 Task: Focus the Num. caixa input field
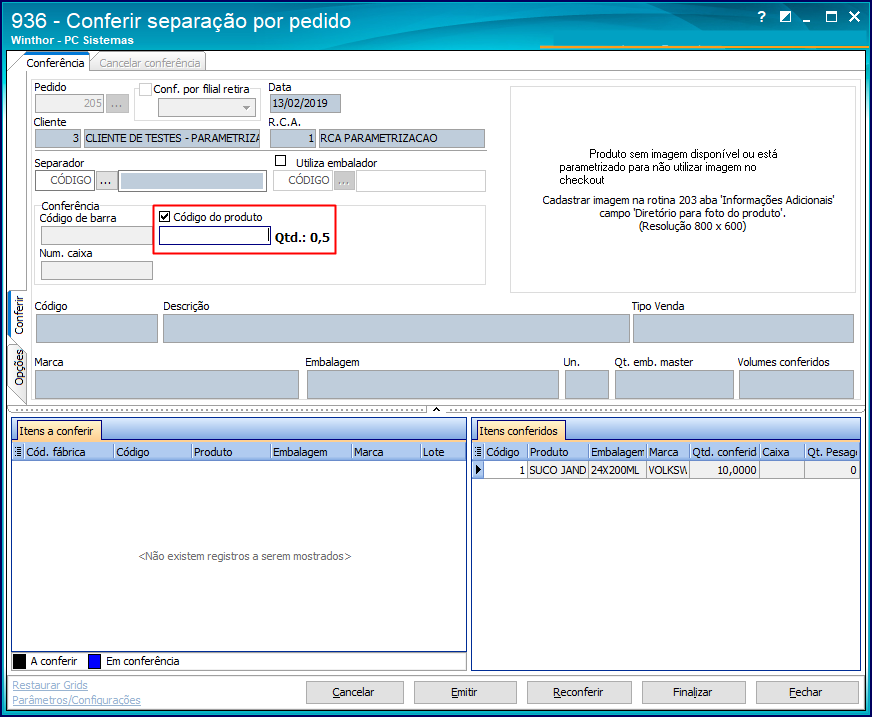click(97, 270)
